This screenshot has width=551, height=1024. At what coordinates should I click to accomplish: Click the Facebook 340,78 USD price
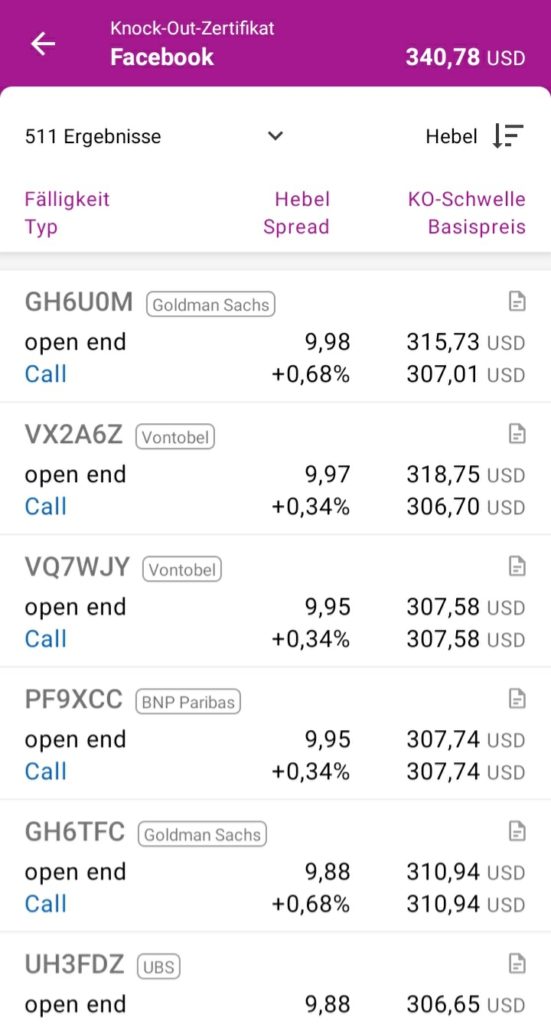tap(465, 57)
